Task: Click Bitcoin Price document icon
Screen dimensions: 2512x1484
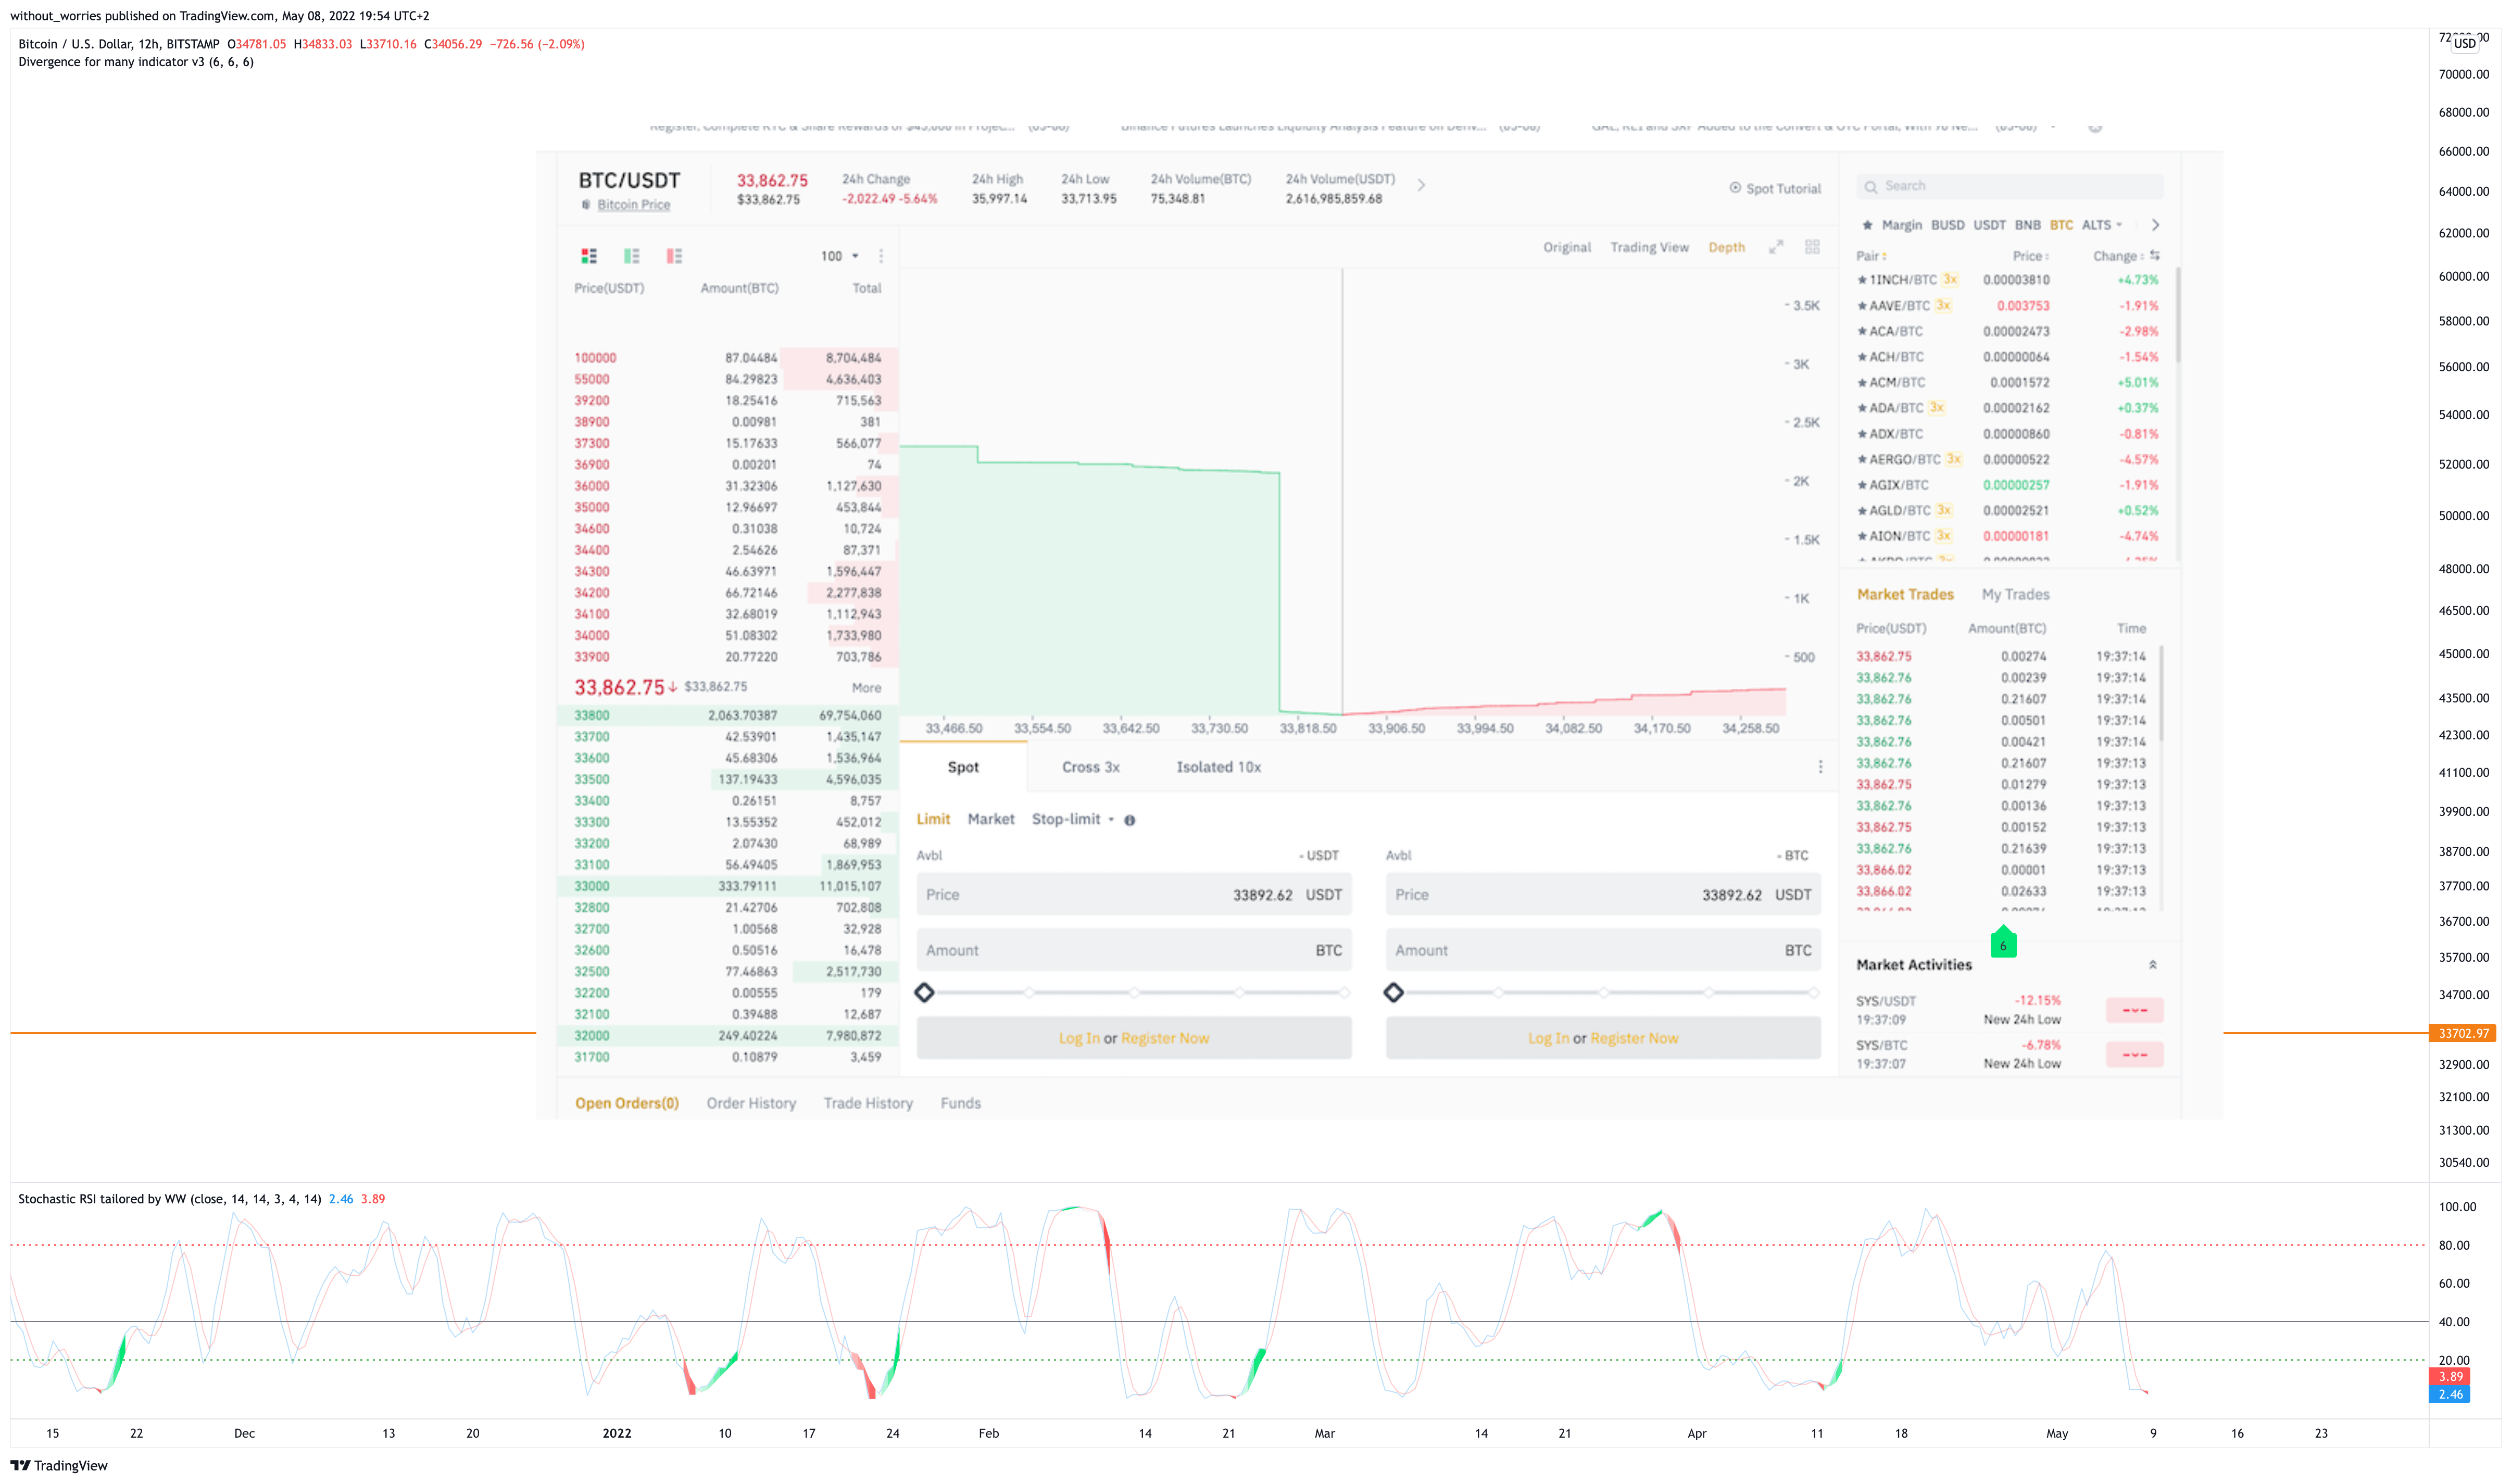Action: [x=586, y=204]
